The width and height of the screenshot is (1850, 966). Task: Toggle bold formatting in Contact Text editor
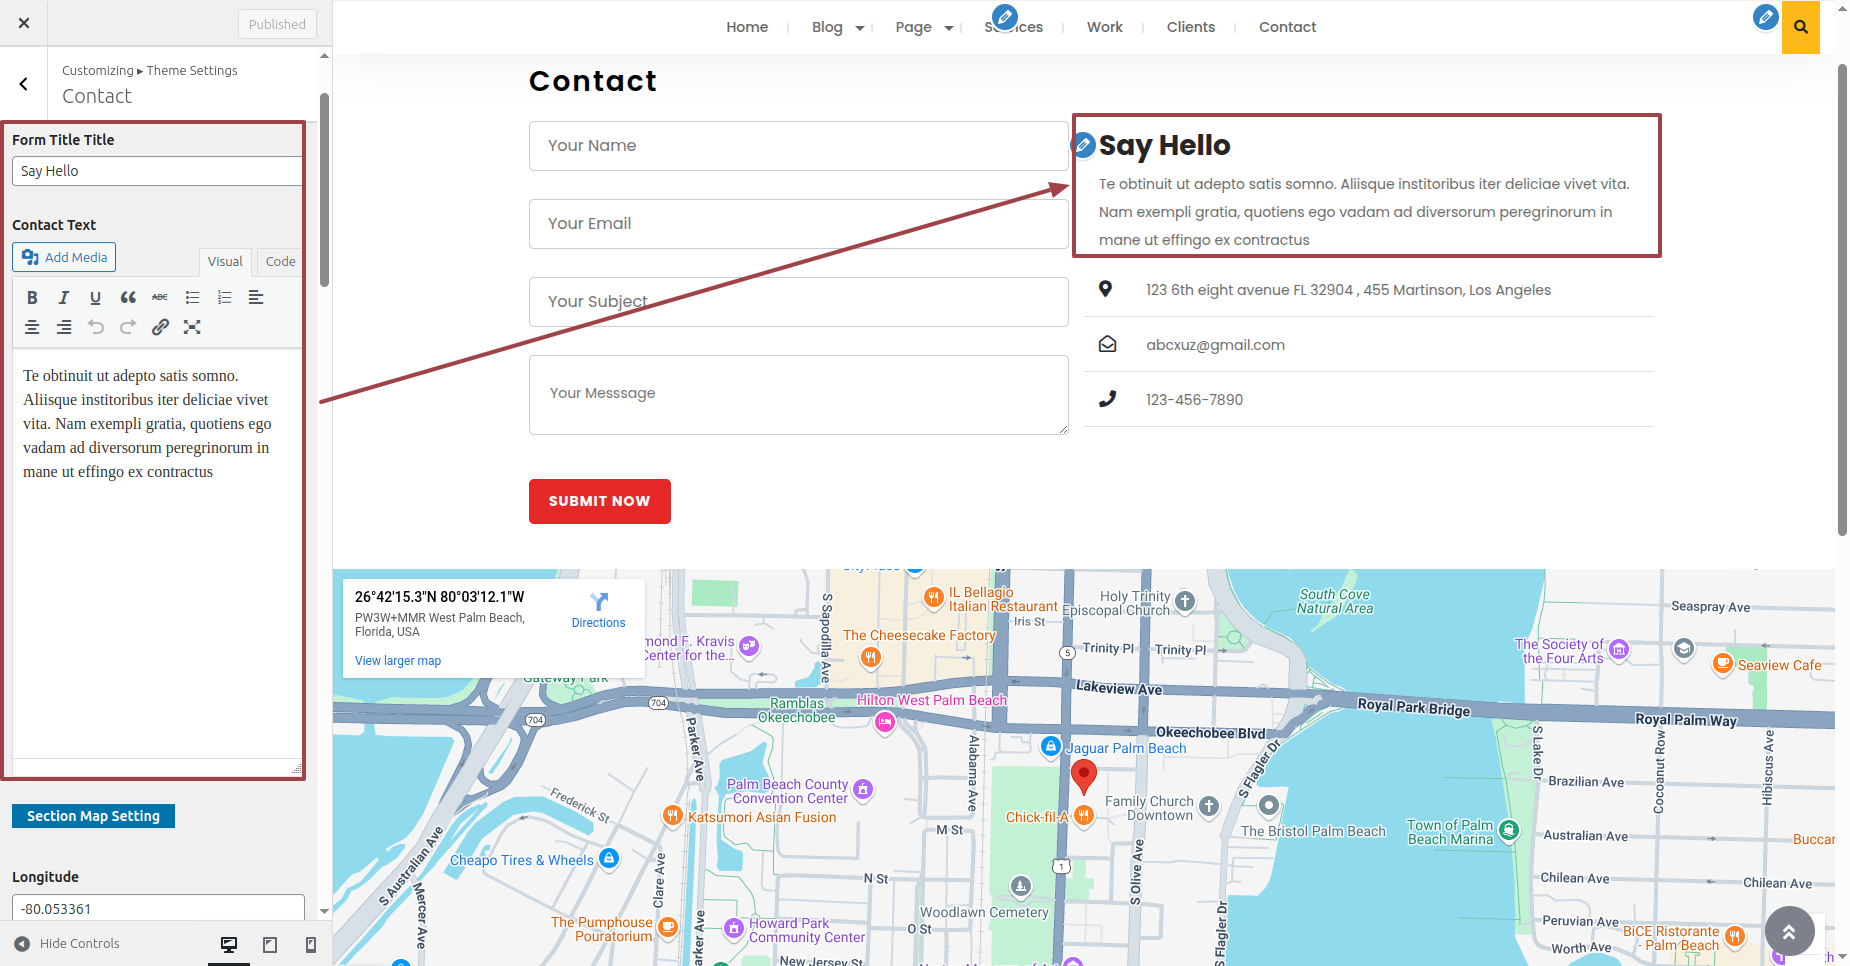point(32,298)
